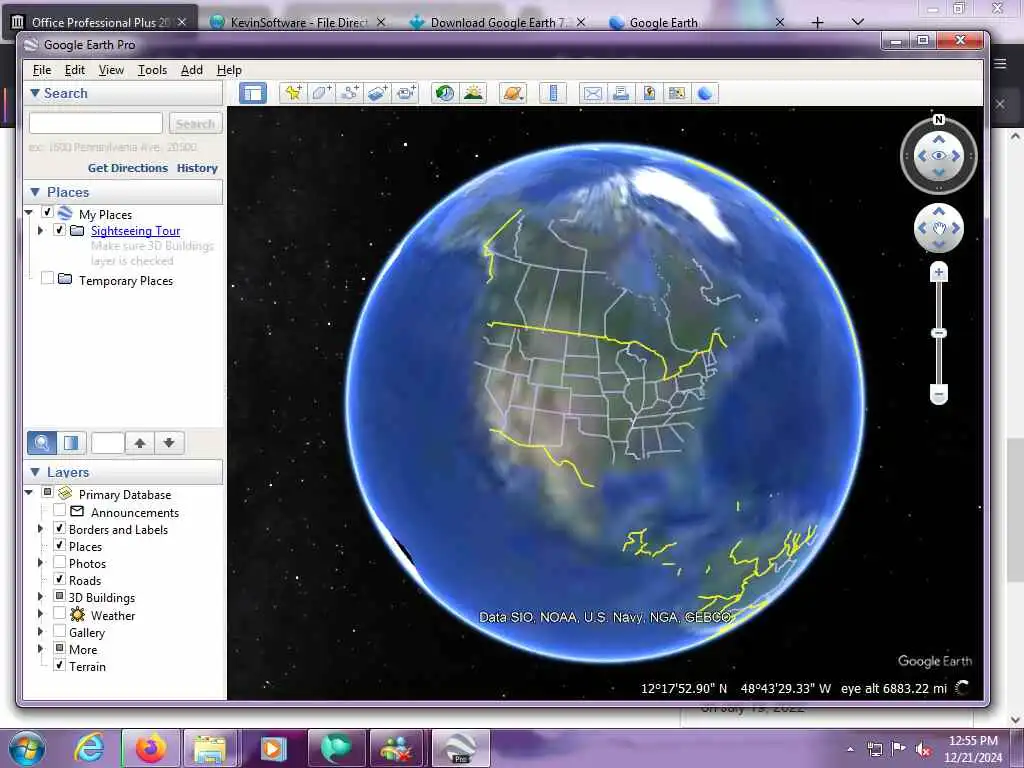Zoom out with the minus button

tap(938, 394)
